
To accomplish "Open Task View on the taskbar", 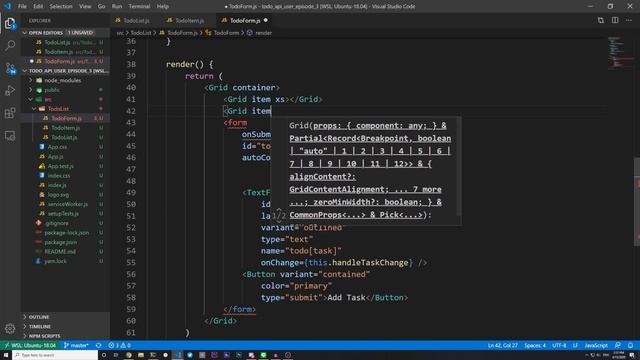I will point(116,355).
